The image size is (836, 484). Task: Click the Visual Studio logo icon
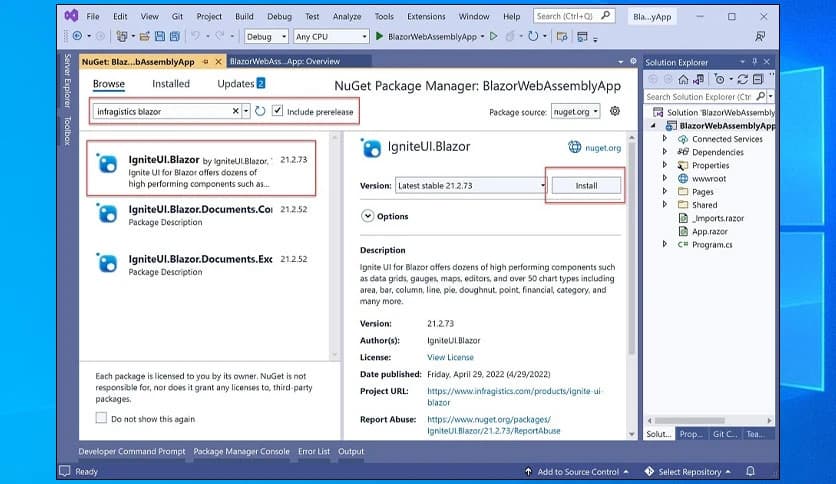click(x=71, y=16)
